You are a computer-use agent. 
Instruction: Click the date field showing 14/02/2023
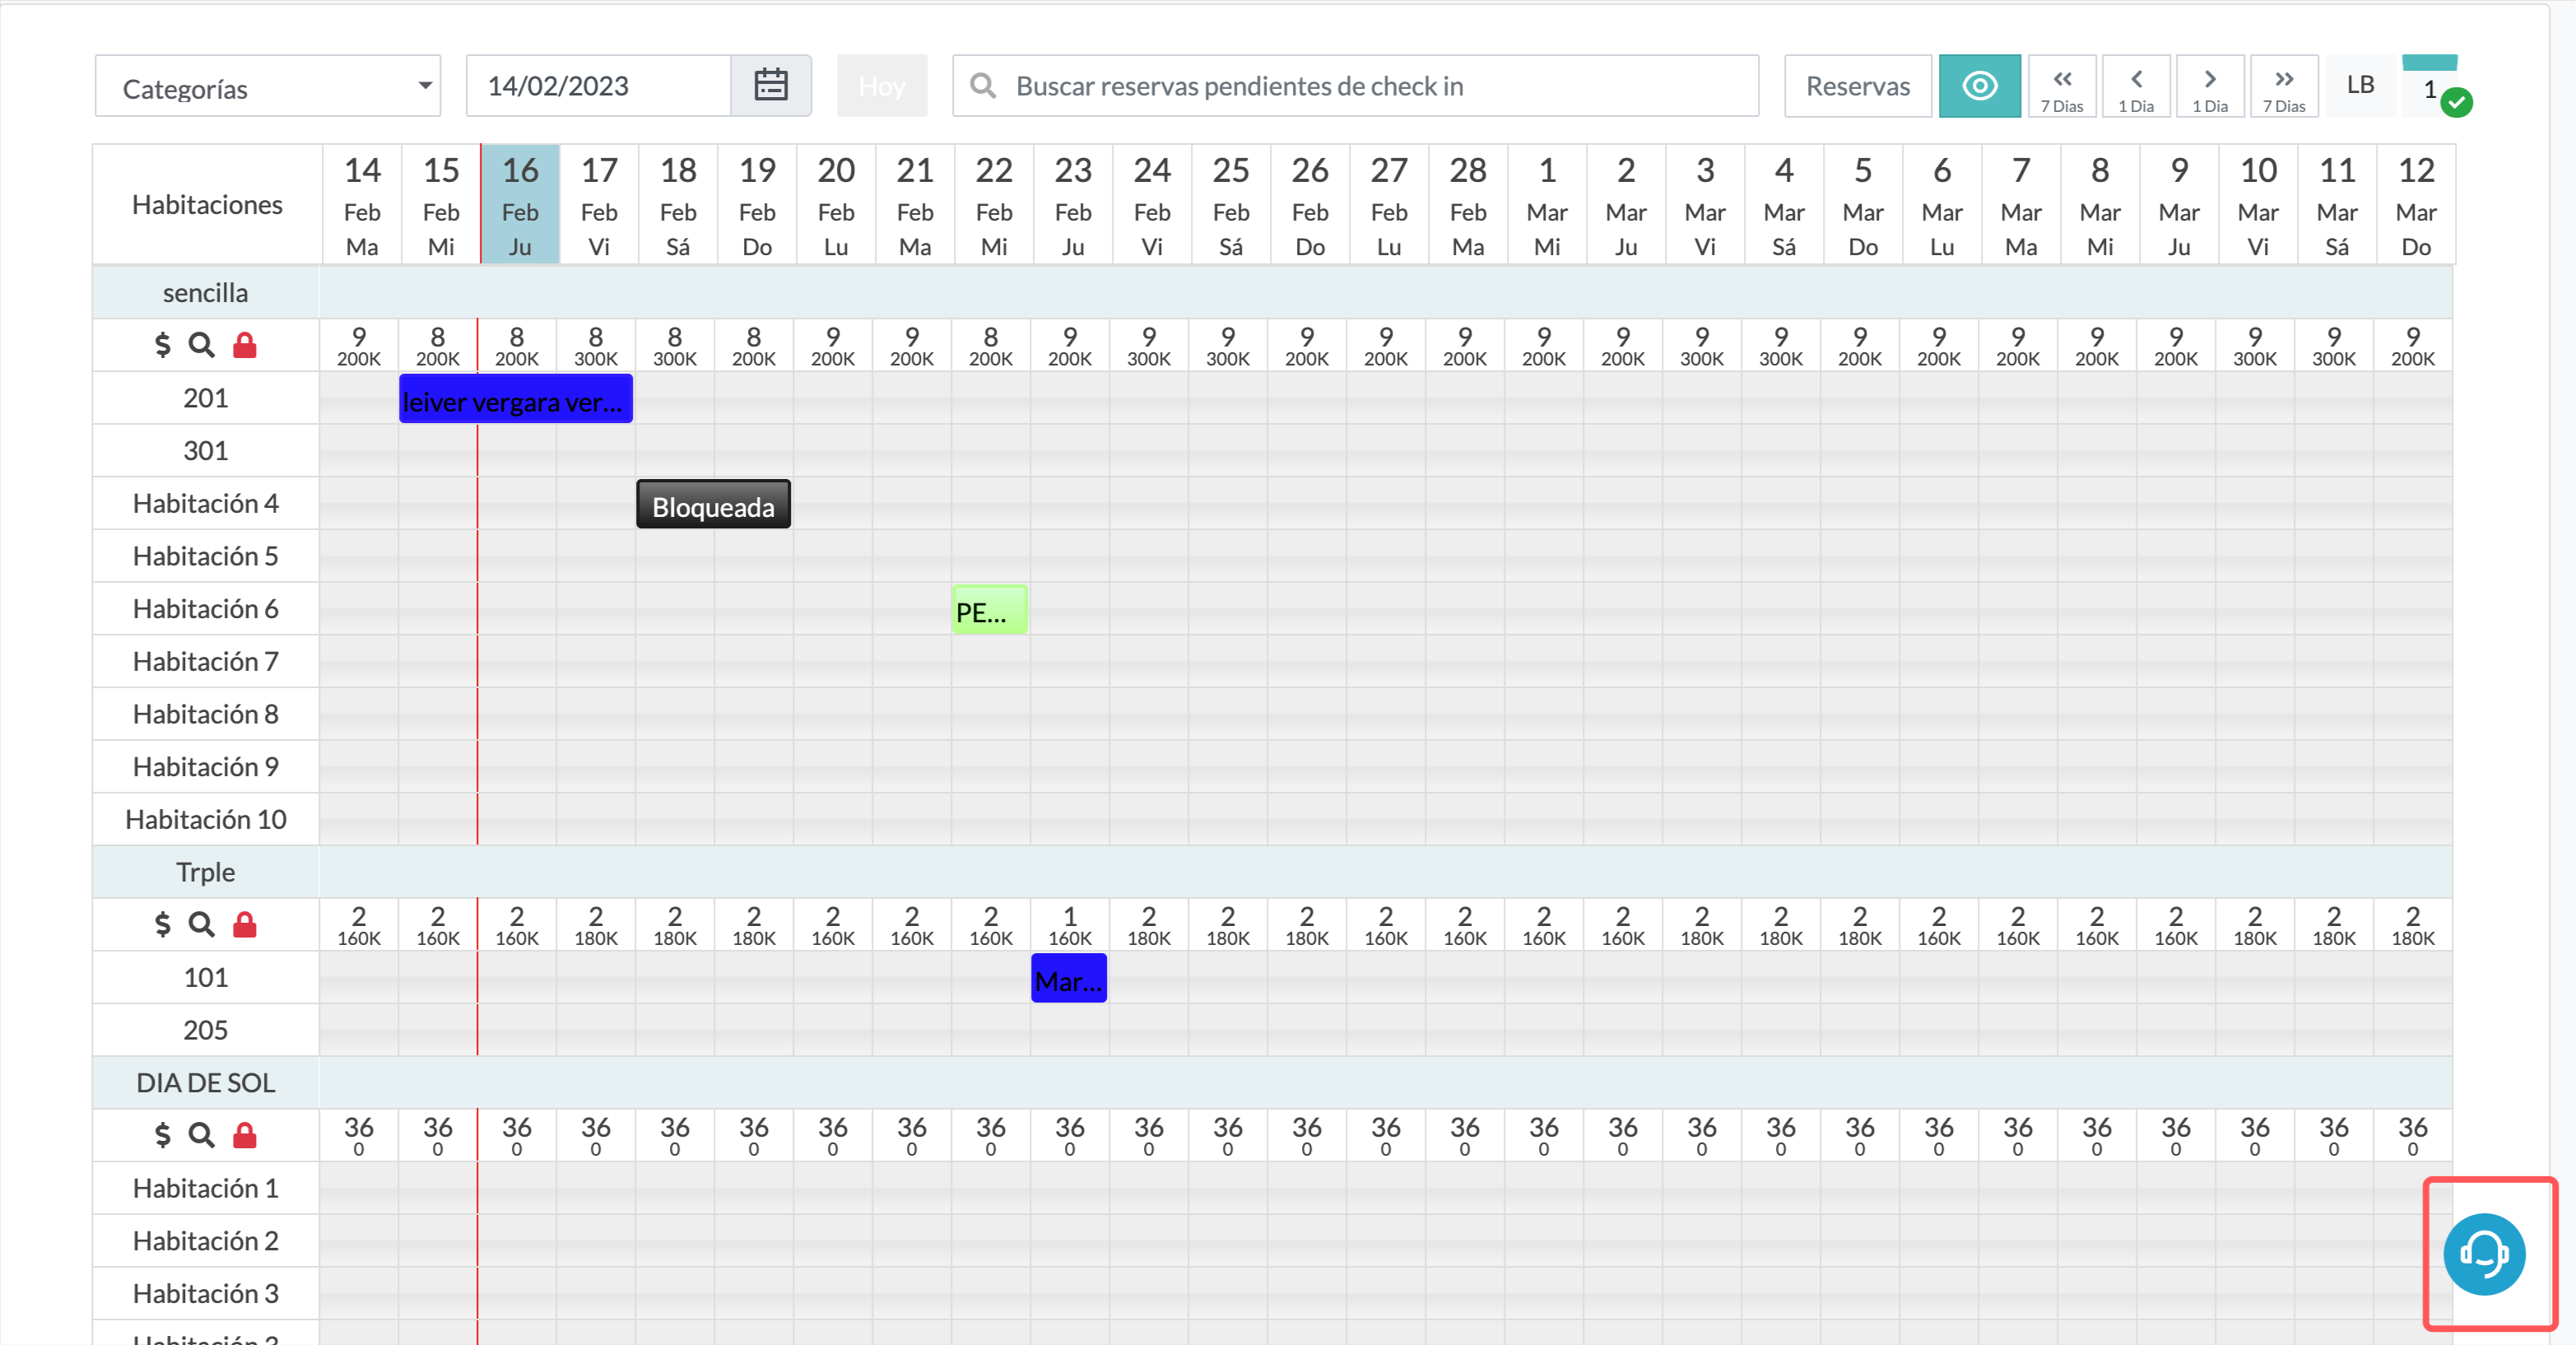[599, 86]
